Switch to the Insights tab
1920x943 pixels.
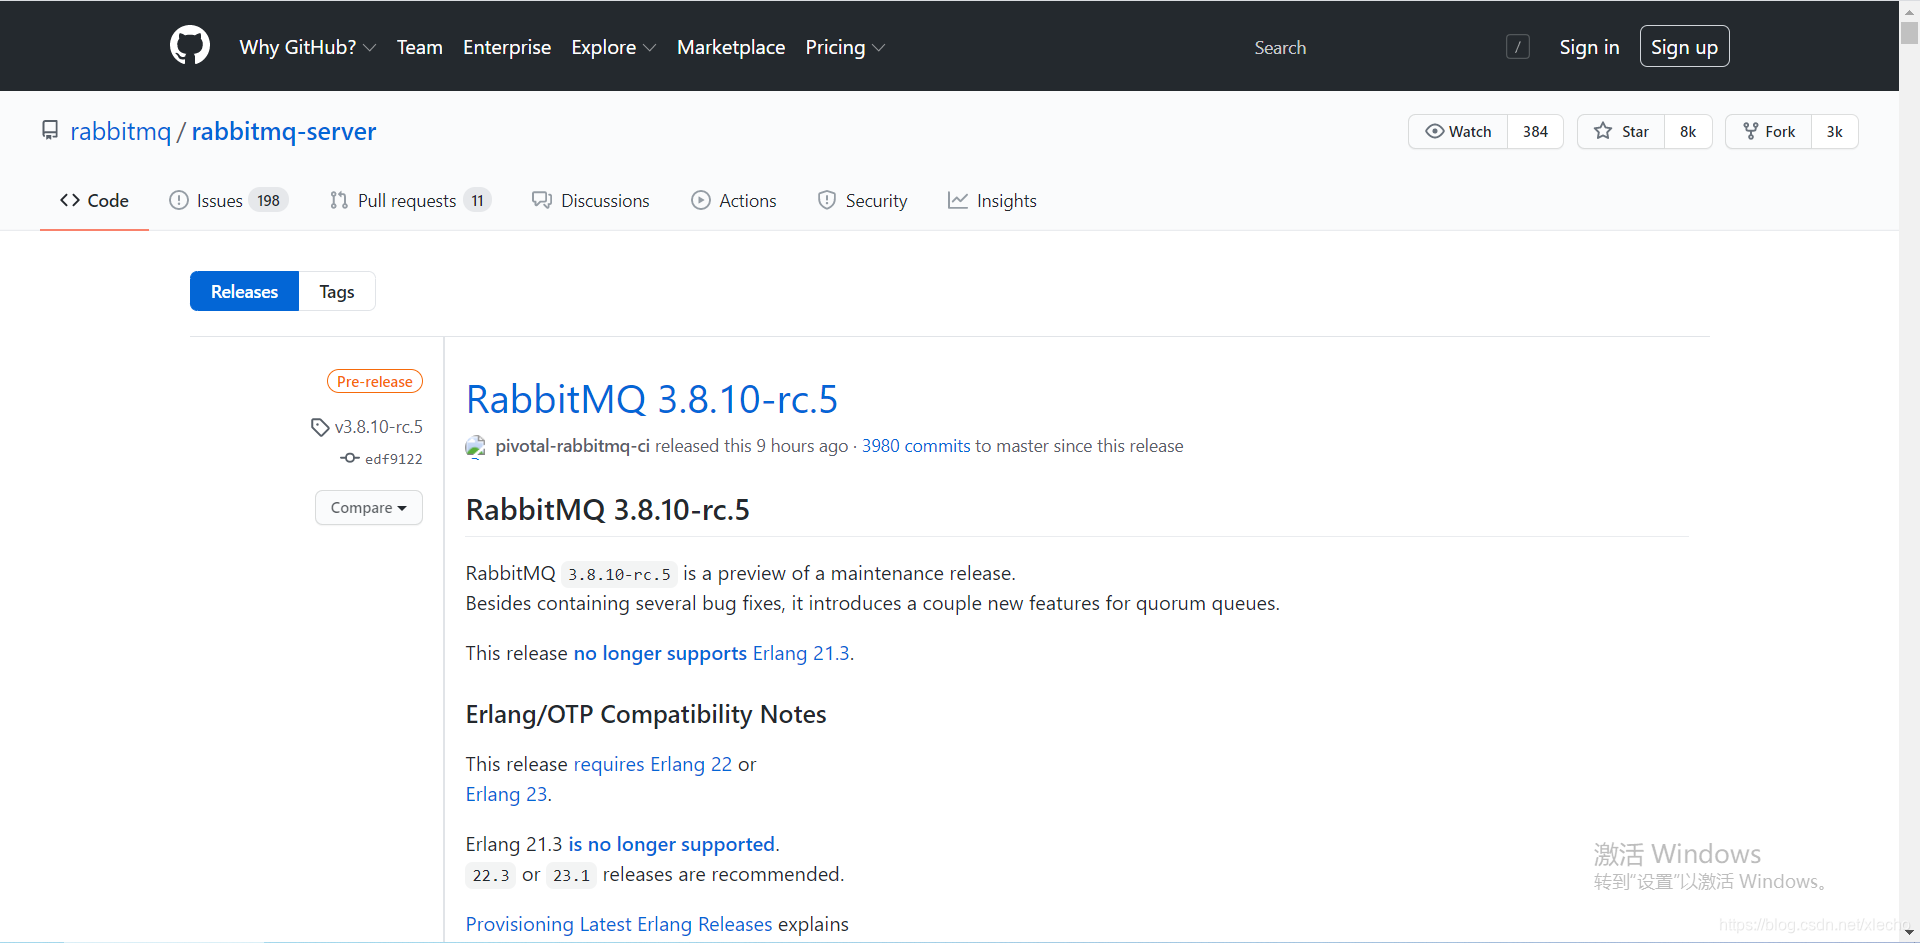(x=992, y=201)
